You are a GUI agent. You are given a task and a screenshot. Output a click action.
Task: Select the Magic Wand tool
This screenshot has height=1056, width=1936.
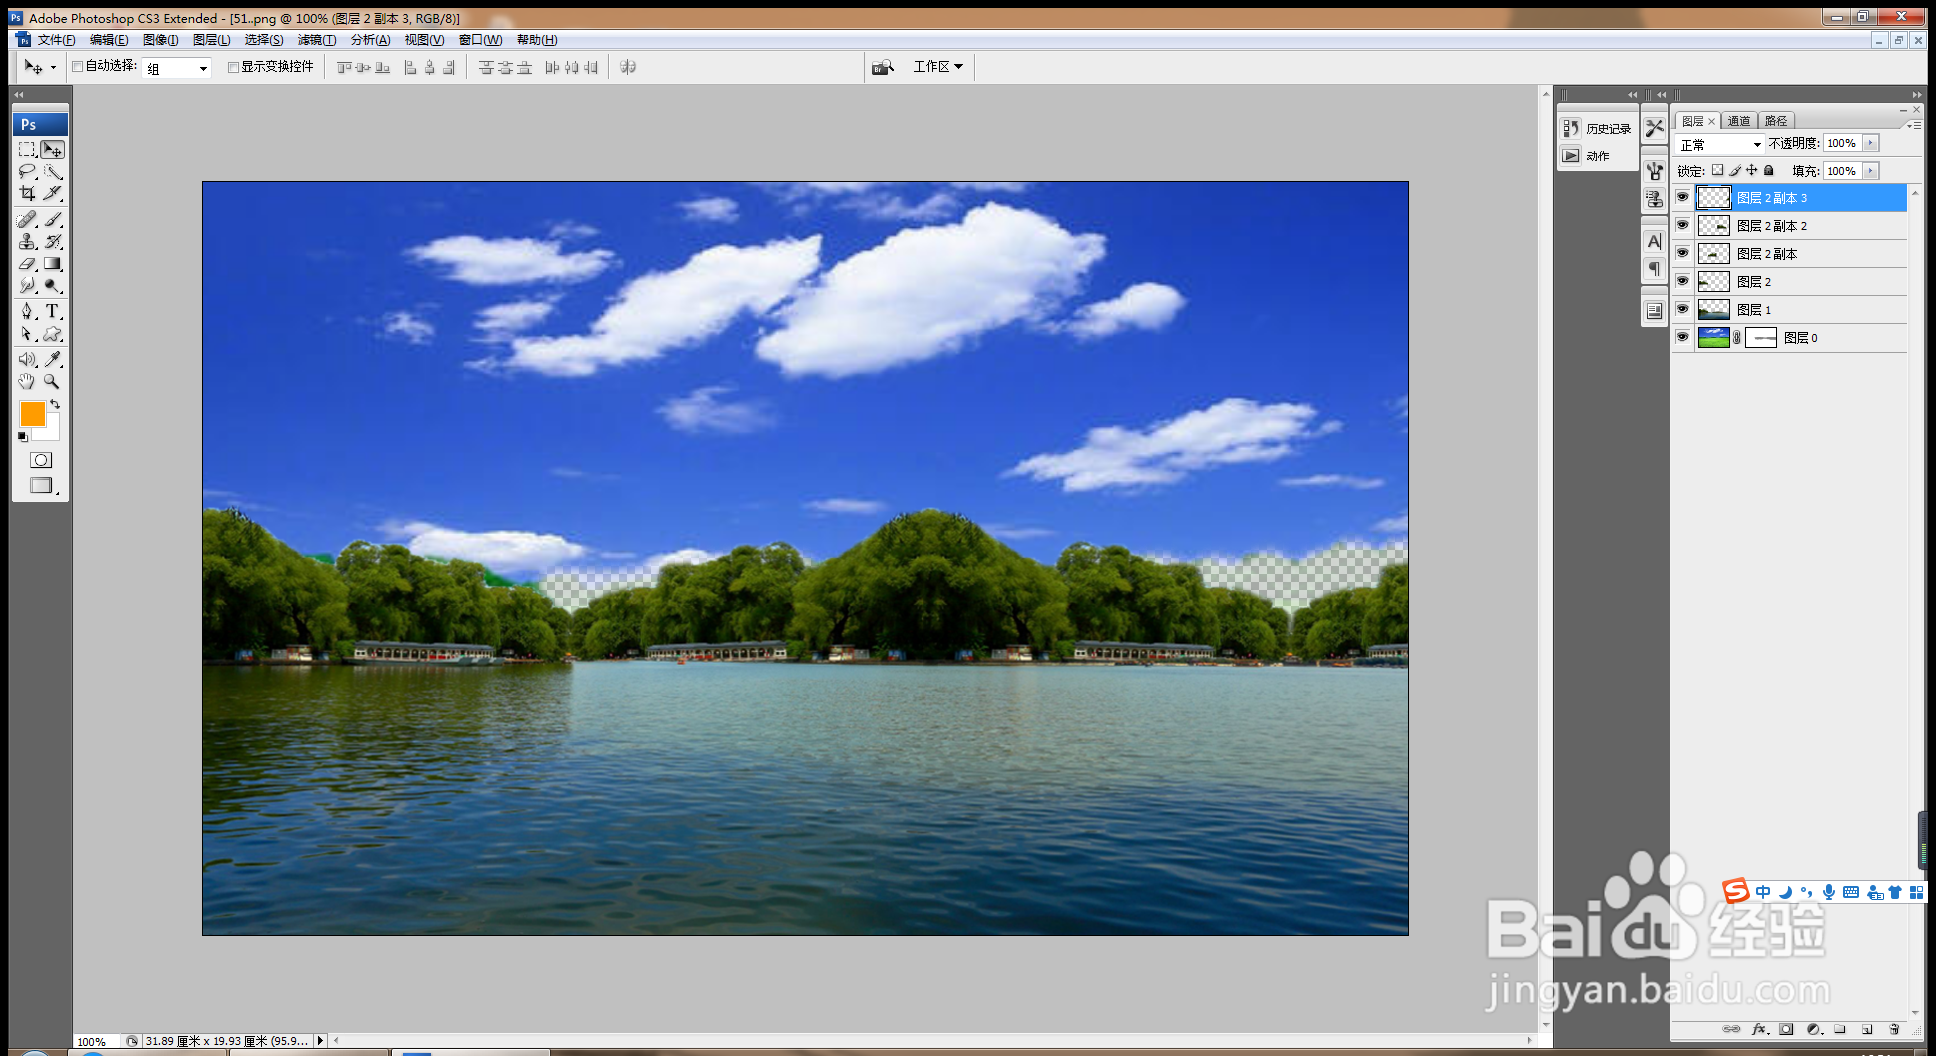click(53, 171)
